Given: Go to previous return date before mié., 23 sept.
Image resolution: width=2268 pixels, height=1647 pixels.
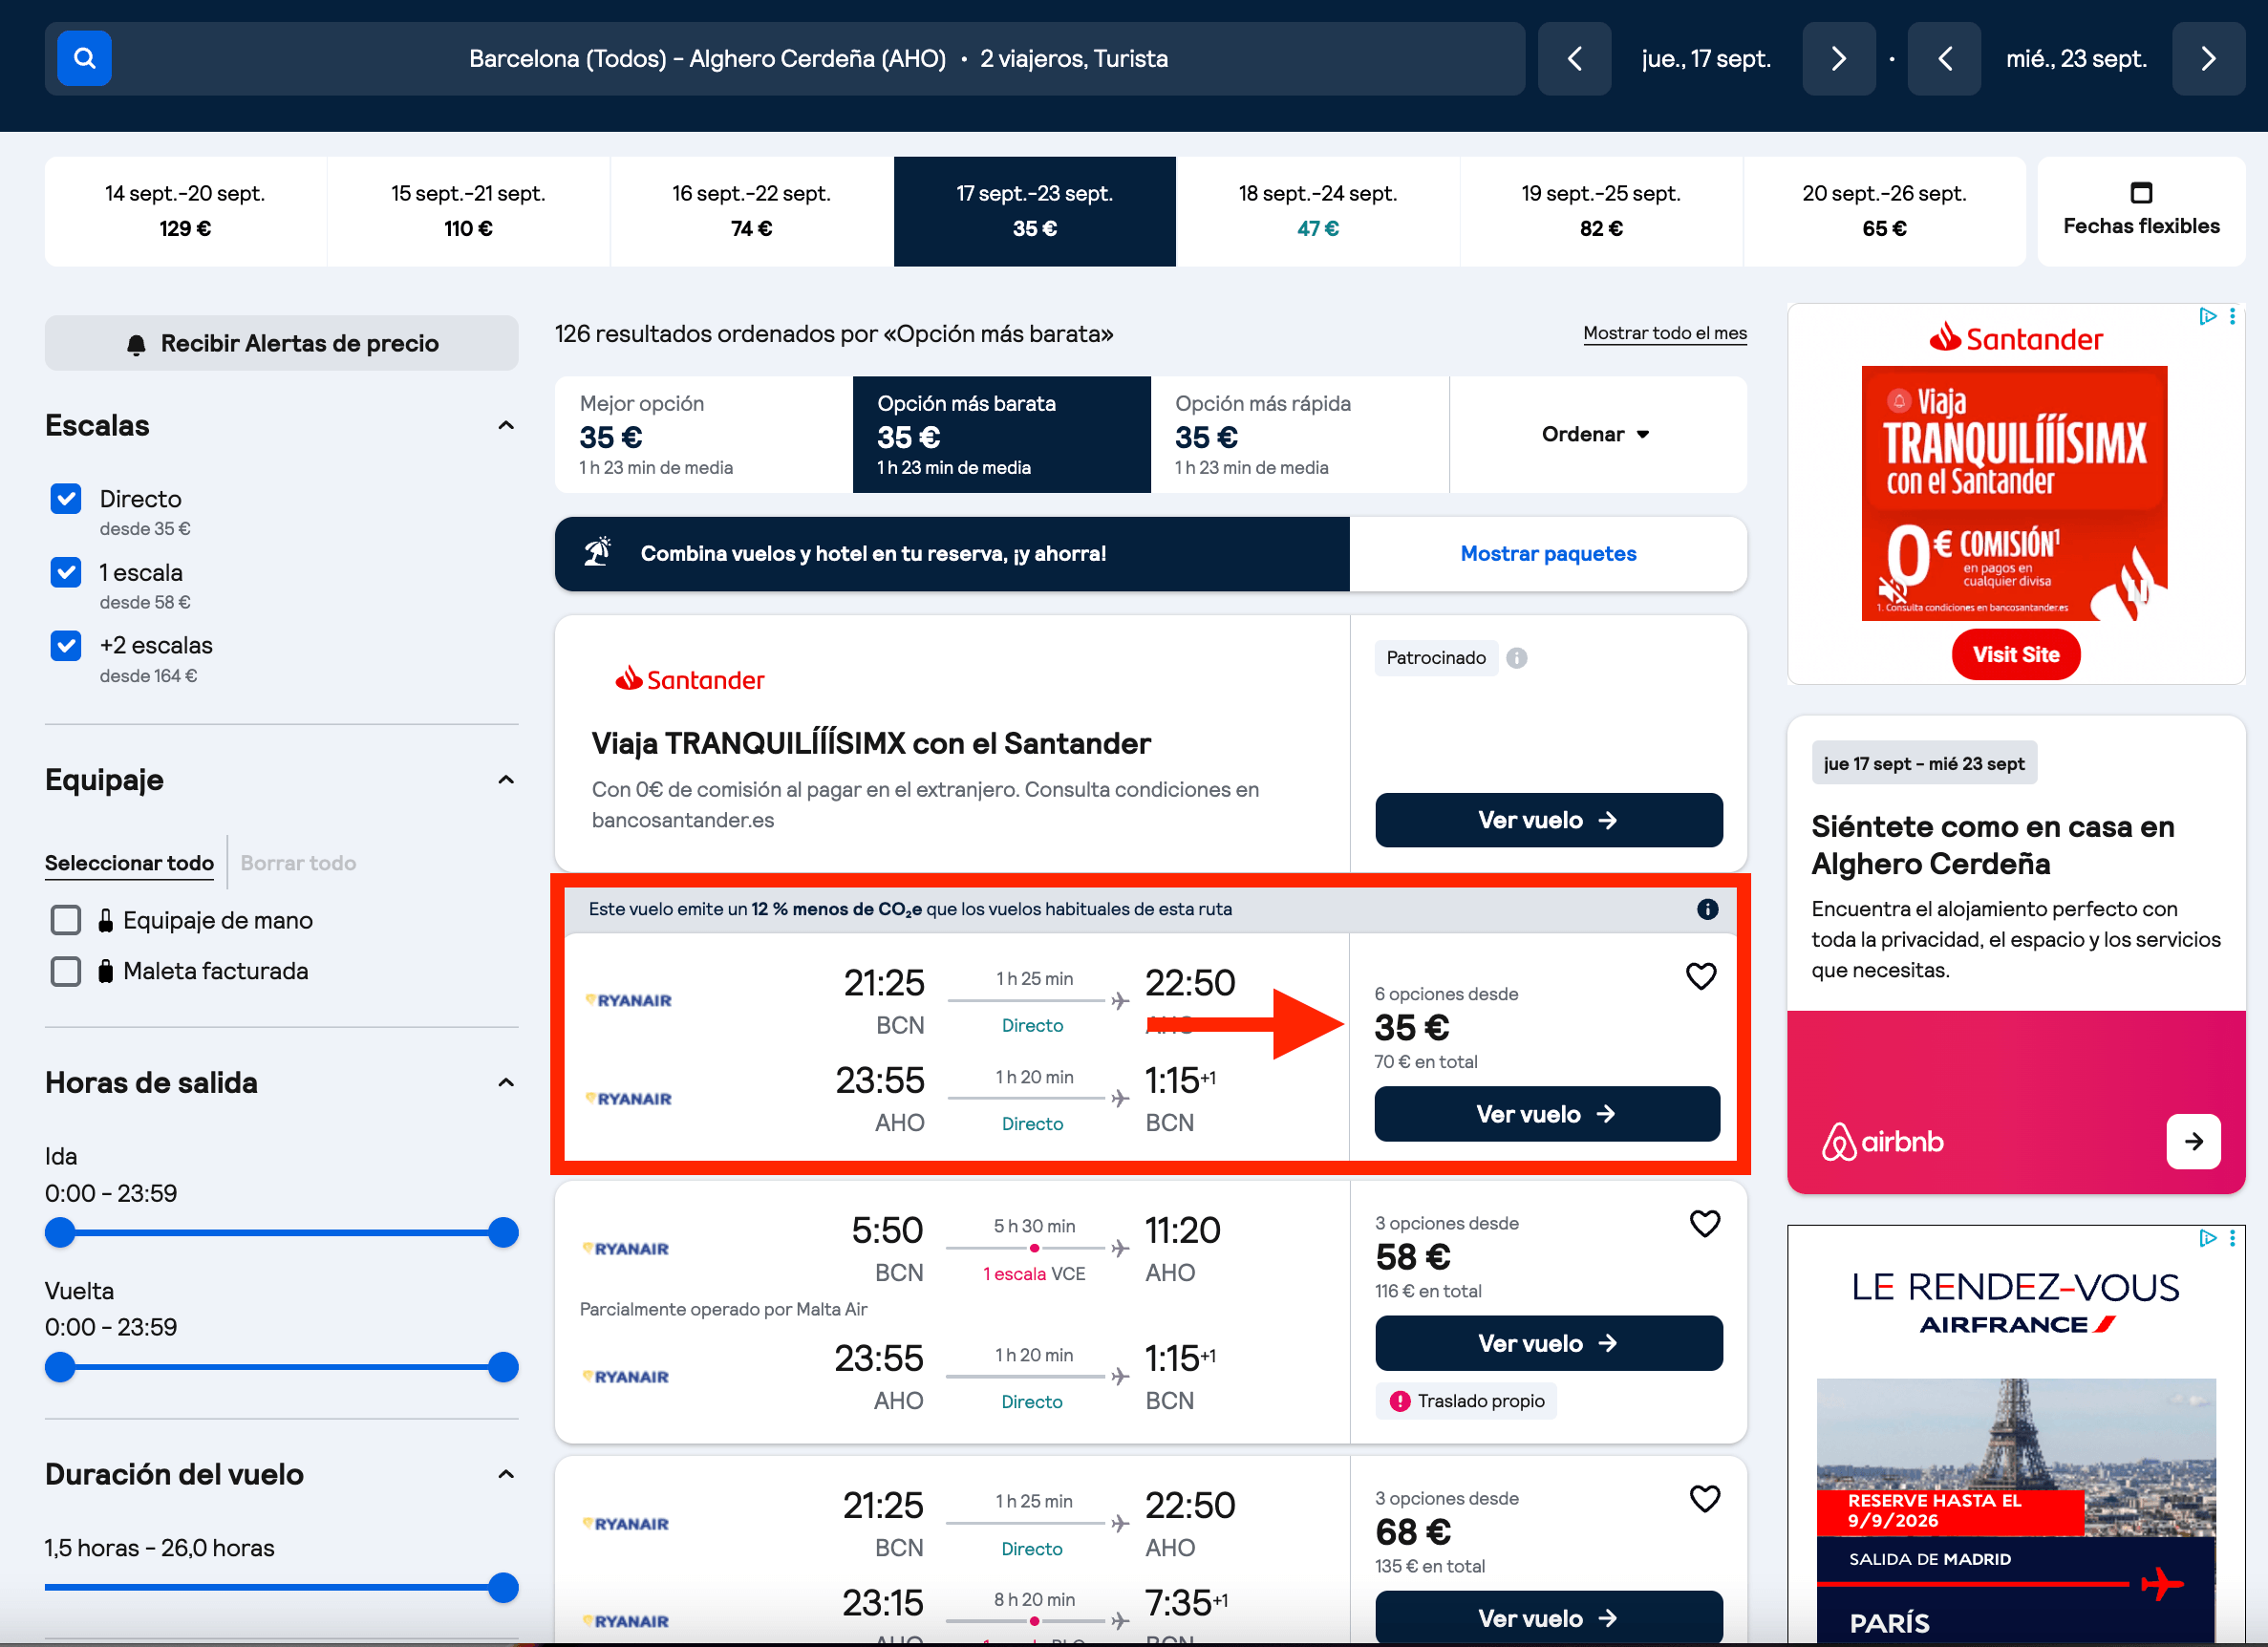Looking at the screenshot, I should (1944, 59).
